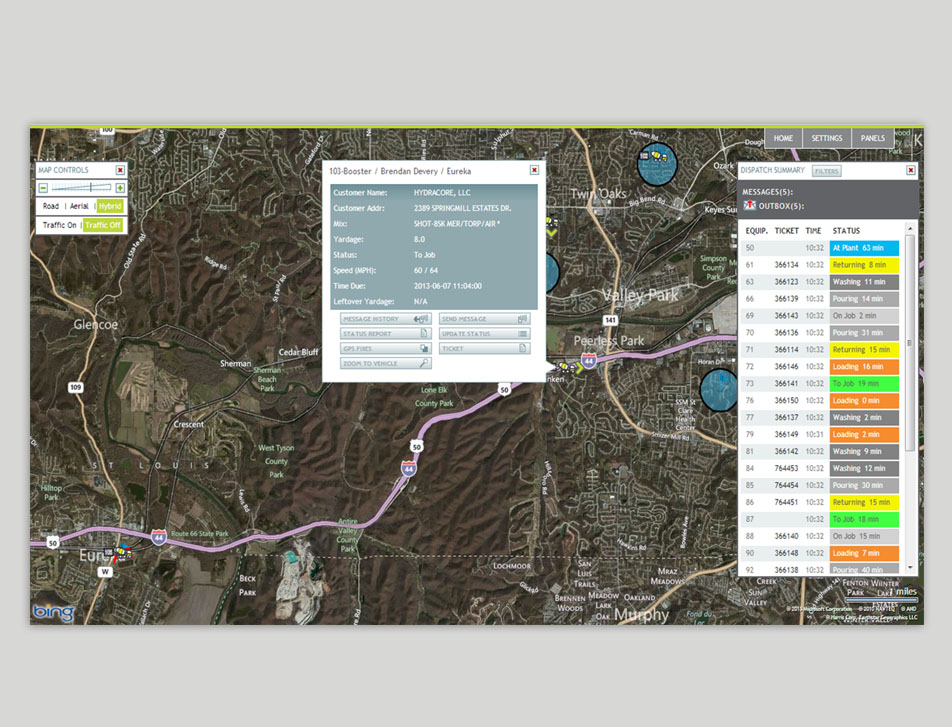Open the Panels menu
The image size is (952, 727).
[x=872, y=138]
